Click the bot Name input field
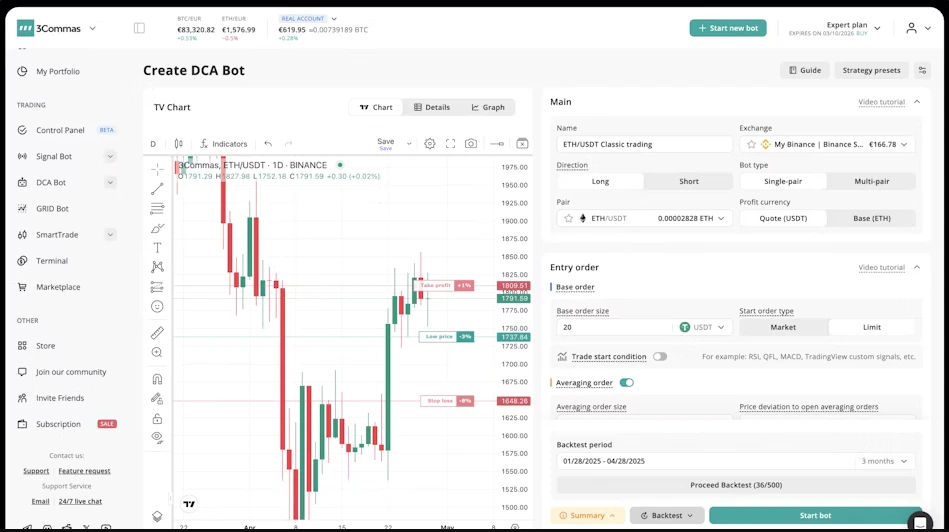 pyautogui.click(x=644, y=144)
